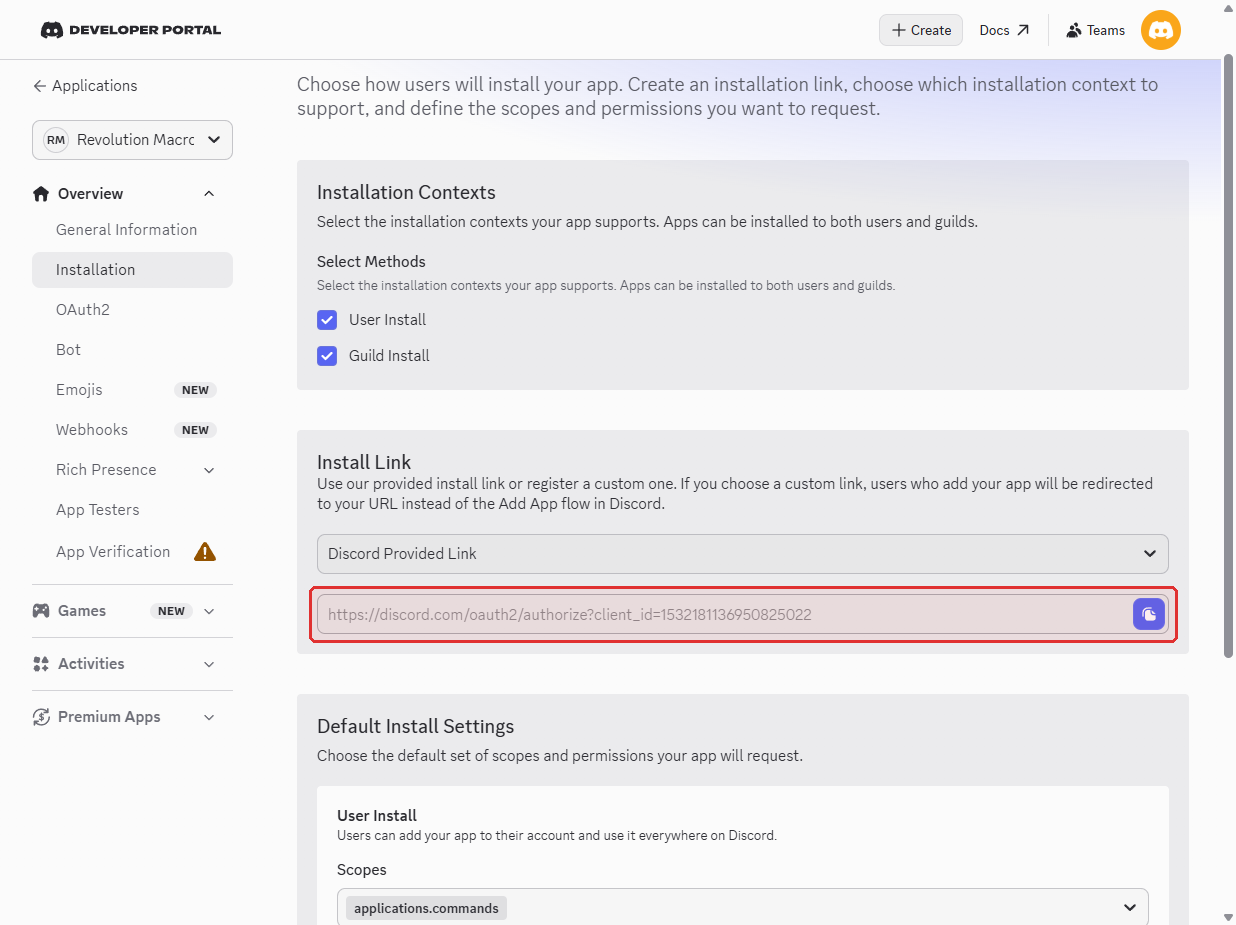Viewport: 1236px width, 925px height.
Task: Open the Revolution Macro application dropdown
Action: (x=132, y=140)
